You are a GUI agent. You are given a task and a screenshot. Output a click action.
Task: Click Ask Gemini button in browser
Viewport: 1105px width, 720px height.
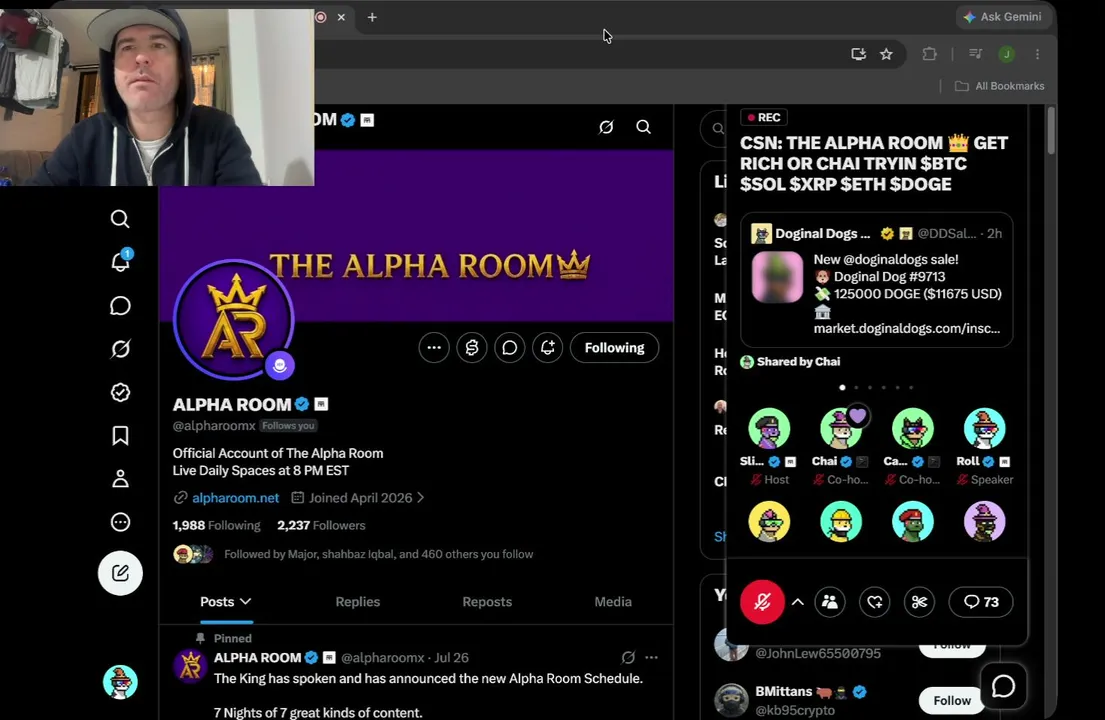tap(1002, 17)
